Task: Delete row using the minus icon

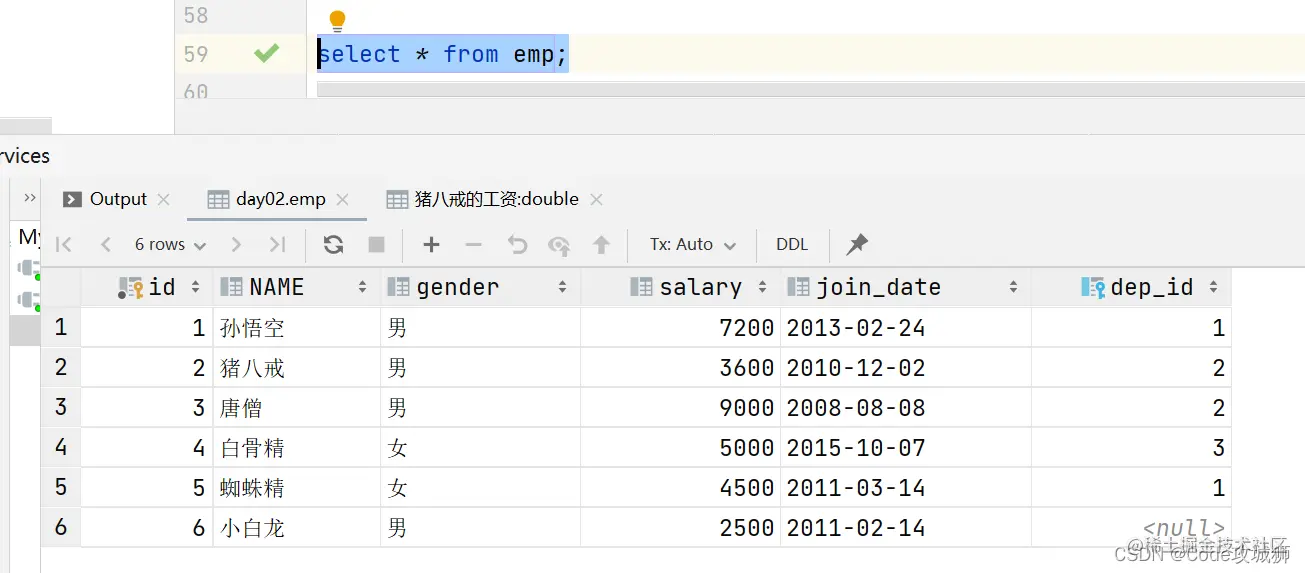Action: pos(474,245)
